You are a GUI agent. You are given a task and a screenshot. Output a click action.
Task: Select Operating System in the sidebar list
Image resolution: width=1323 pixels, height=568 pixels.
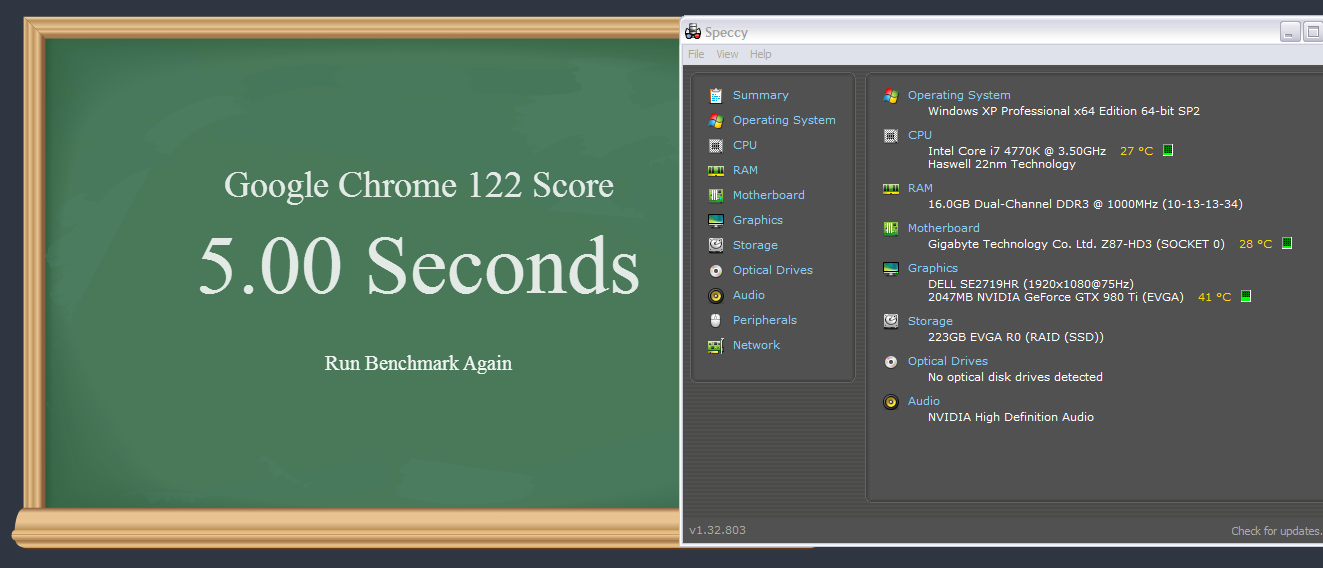(784, 120)
